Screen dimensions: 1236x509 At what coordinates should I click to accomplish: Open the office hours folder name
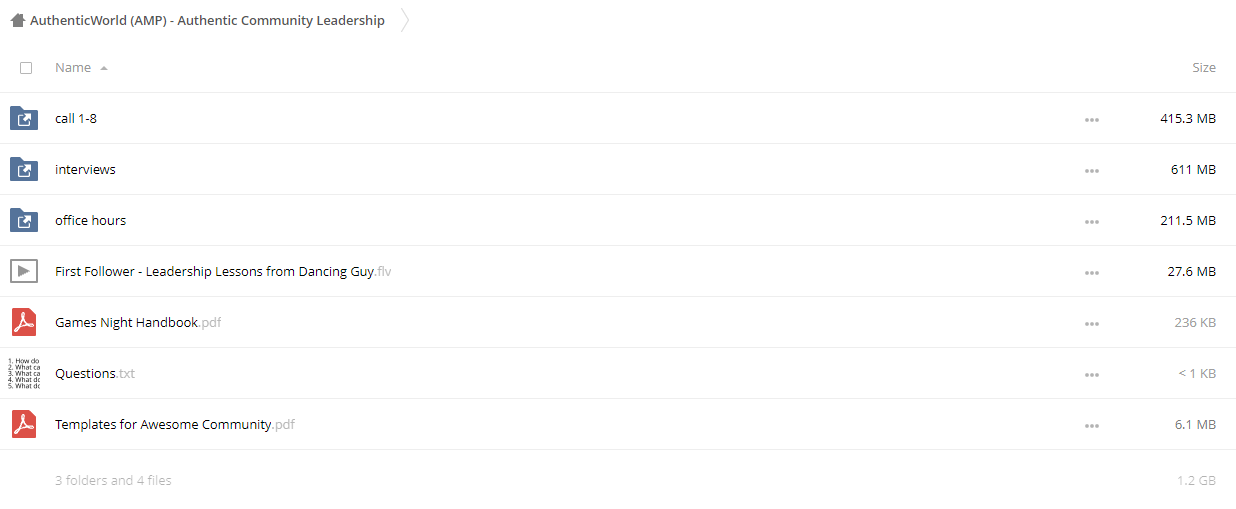point(90,220)
